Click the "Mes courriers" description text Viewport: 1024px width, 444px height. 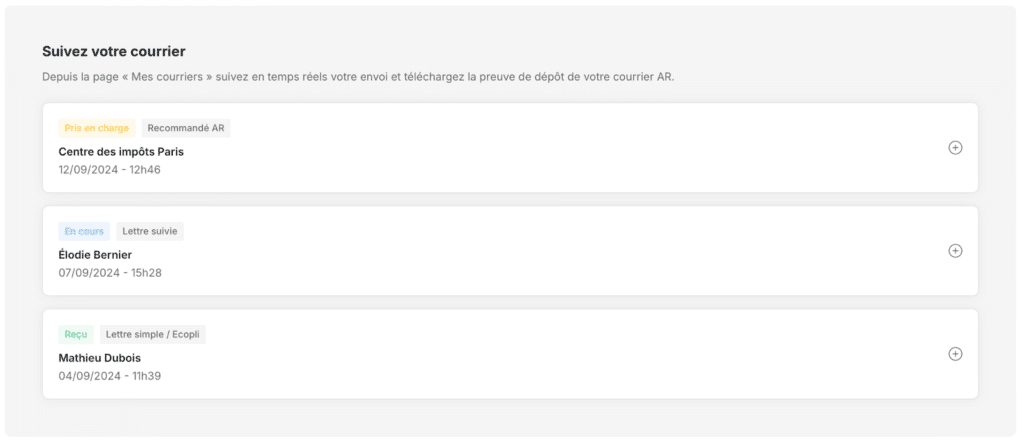point(358,77)
